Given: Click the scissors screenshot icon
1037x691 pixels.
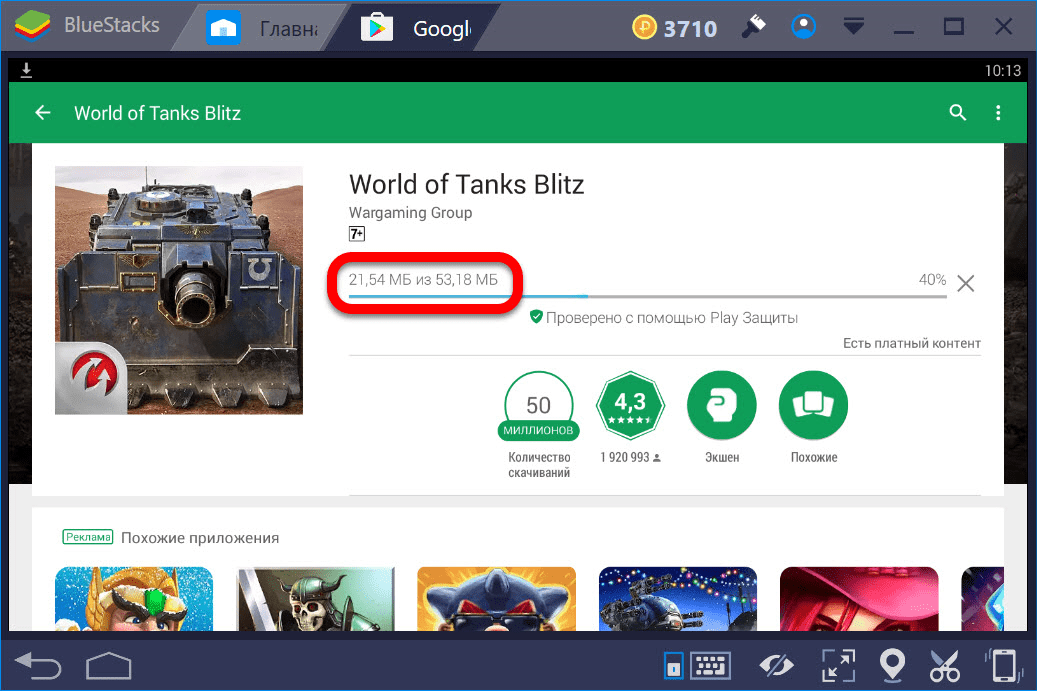Looking at the screenshot, I should tap(945, 665).
